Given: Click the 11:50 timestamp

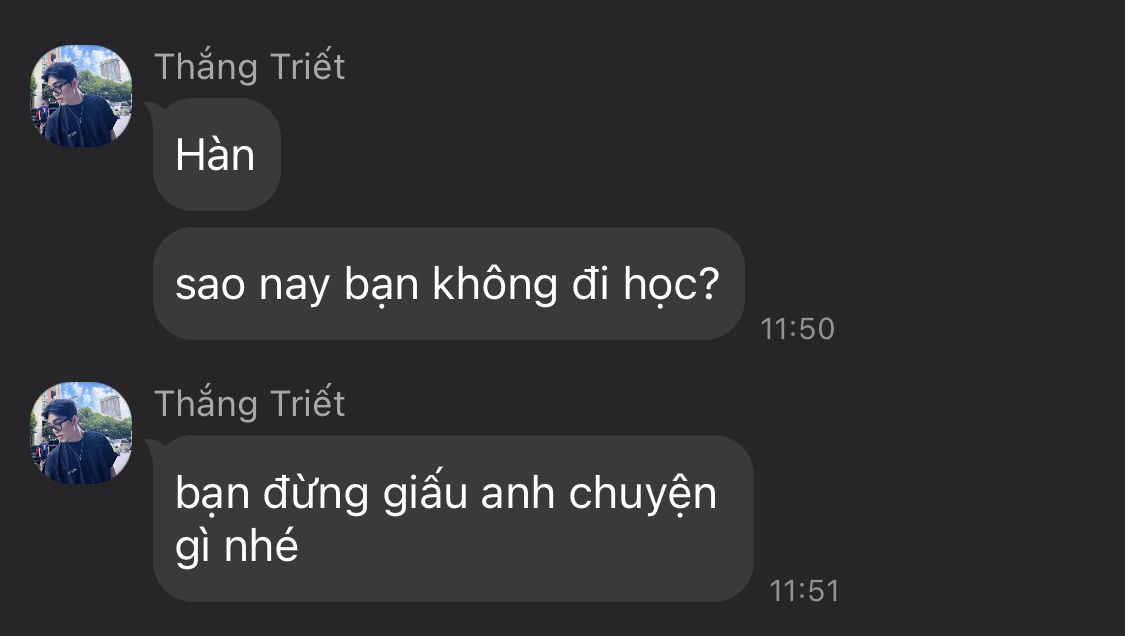Looking at the screenshot, I should [x=797, y=329].
